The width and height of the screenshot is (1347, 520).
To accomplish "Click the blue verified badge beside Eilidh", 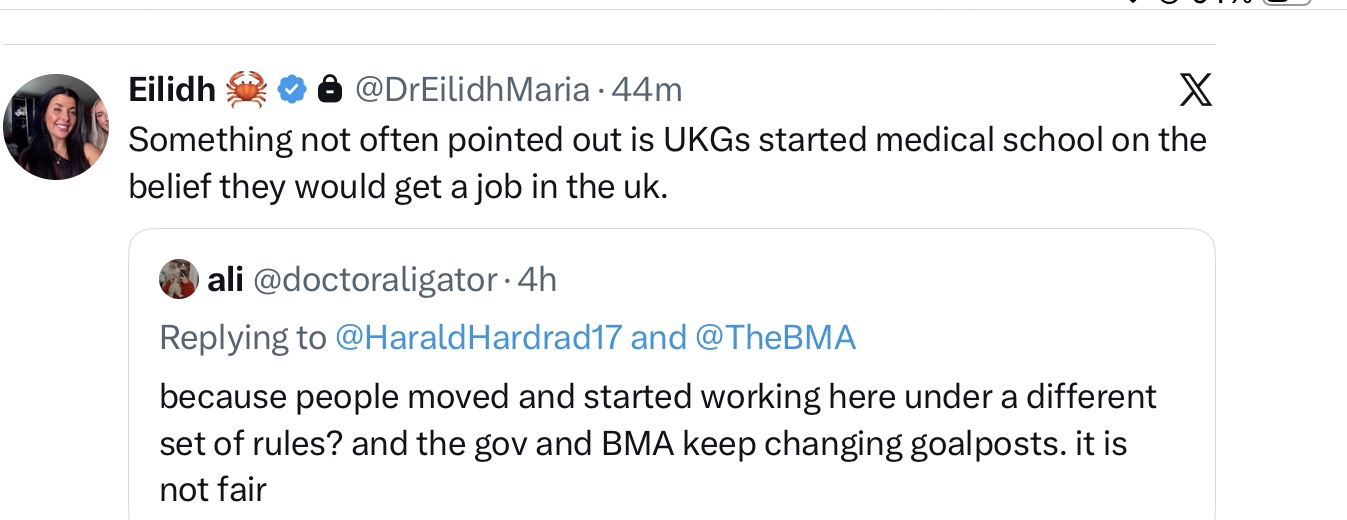I will [291, 90].
